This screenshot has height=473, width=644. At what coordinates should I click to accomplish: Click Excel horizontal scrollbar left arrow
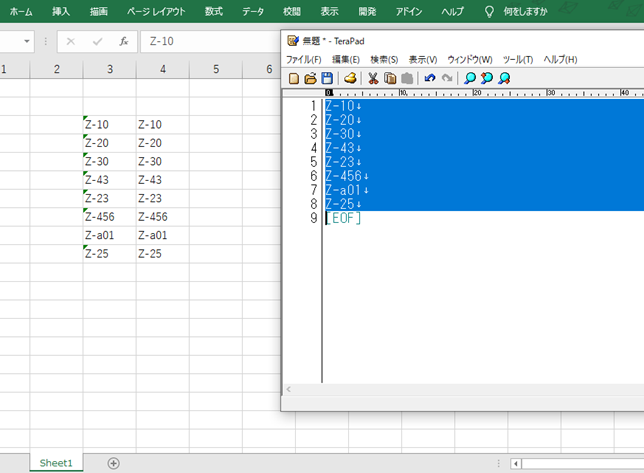516,464
